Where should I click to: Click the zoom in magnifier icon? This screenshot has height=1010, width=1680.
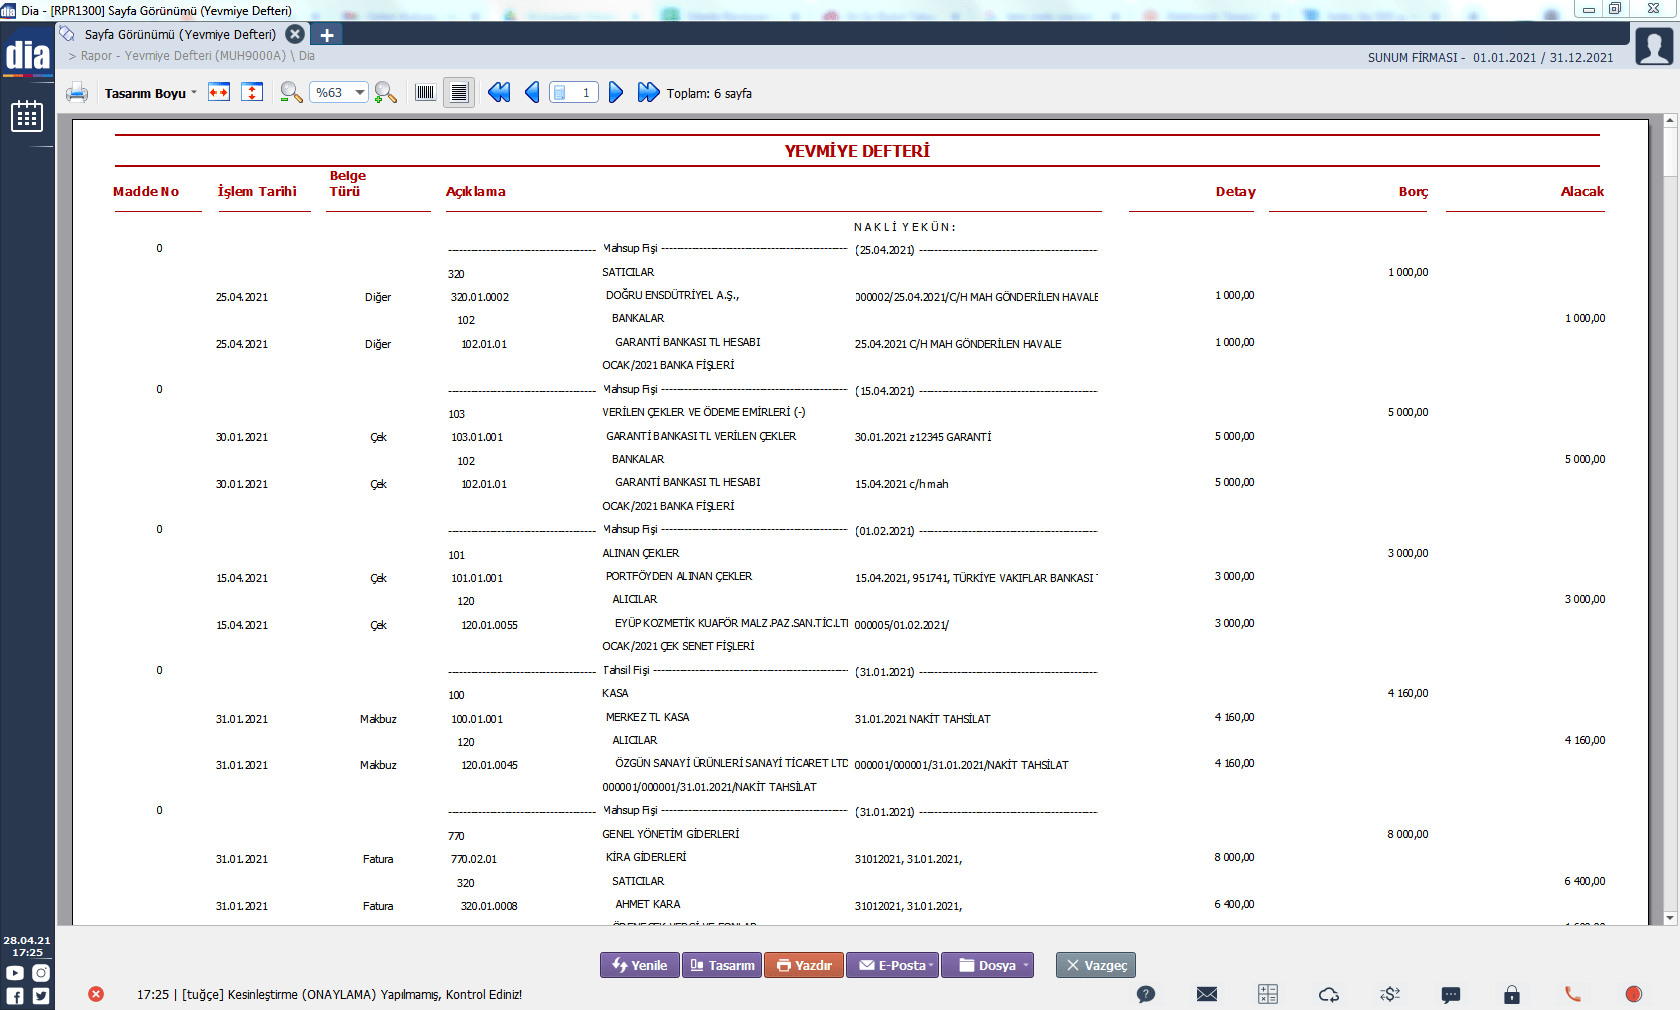385,93
